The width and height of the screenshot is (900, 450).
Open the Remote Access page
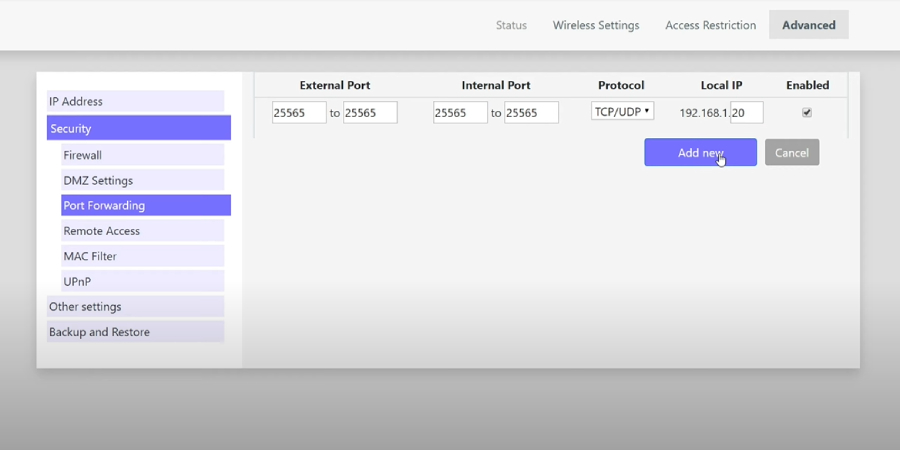pyautogui.click(x=142, y=231)
